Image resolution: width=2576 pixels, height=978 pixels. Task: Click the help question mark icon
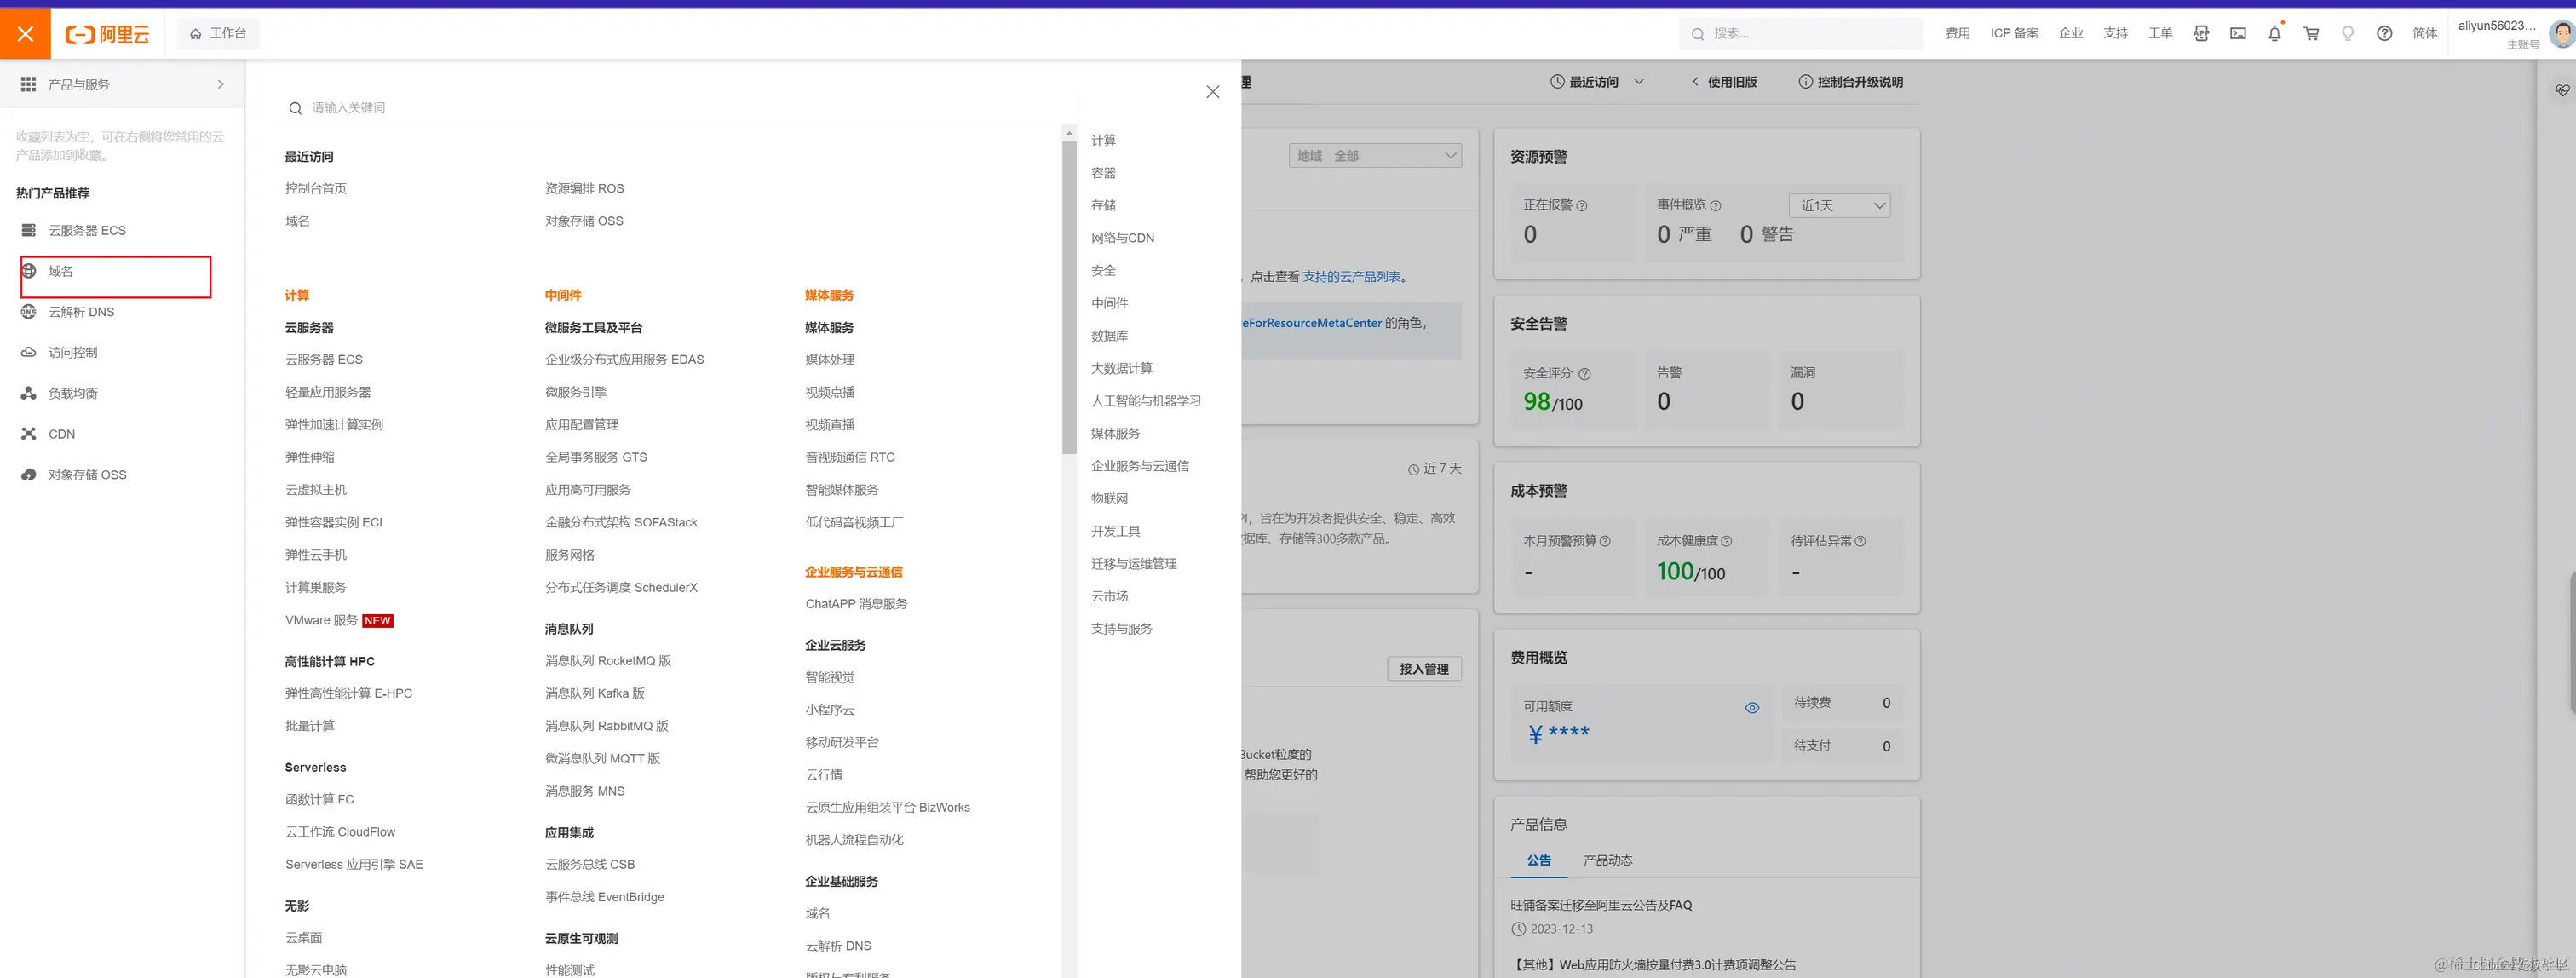click(x=2384, y=33)
